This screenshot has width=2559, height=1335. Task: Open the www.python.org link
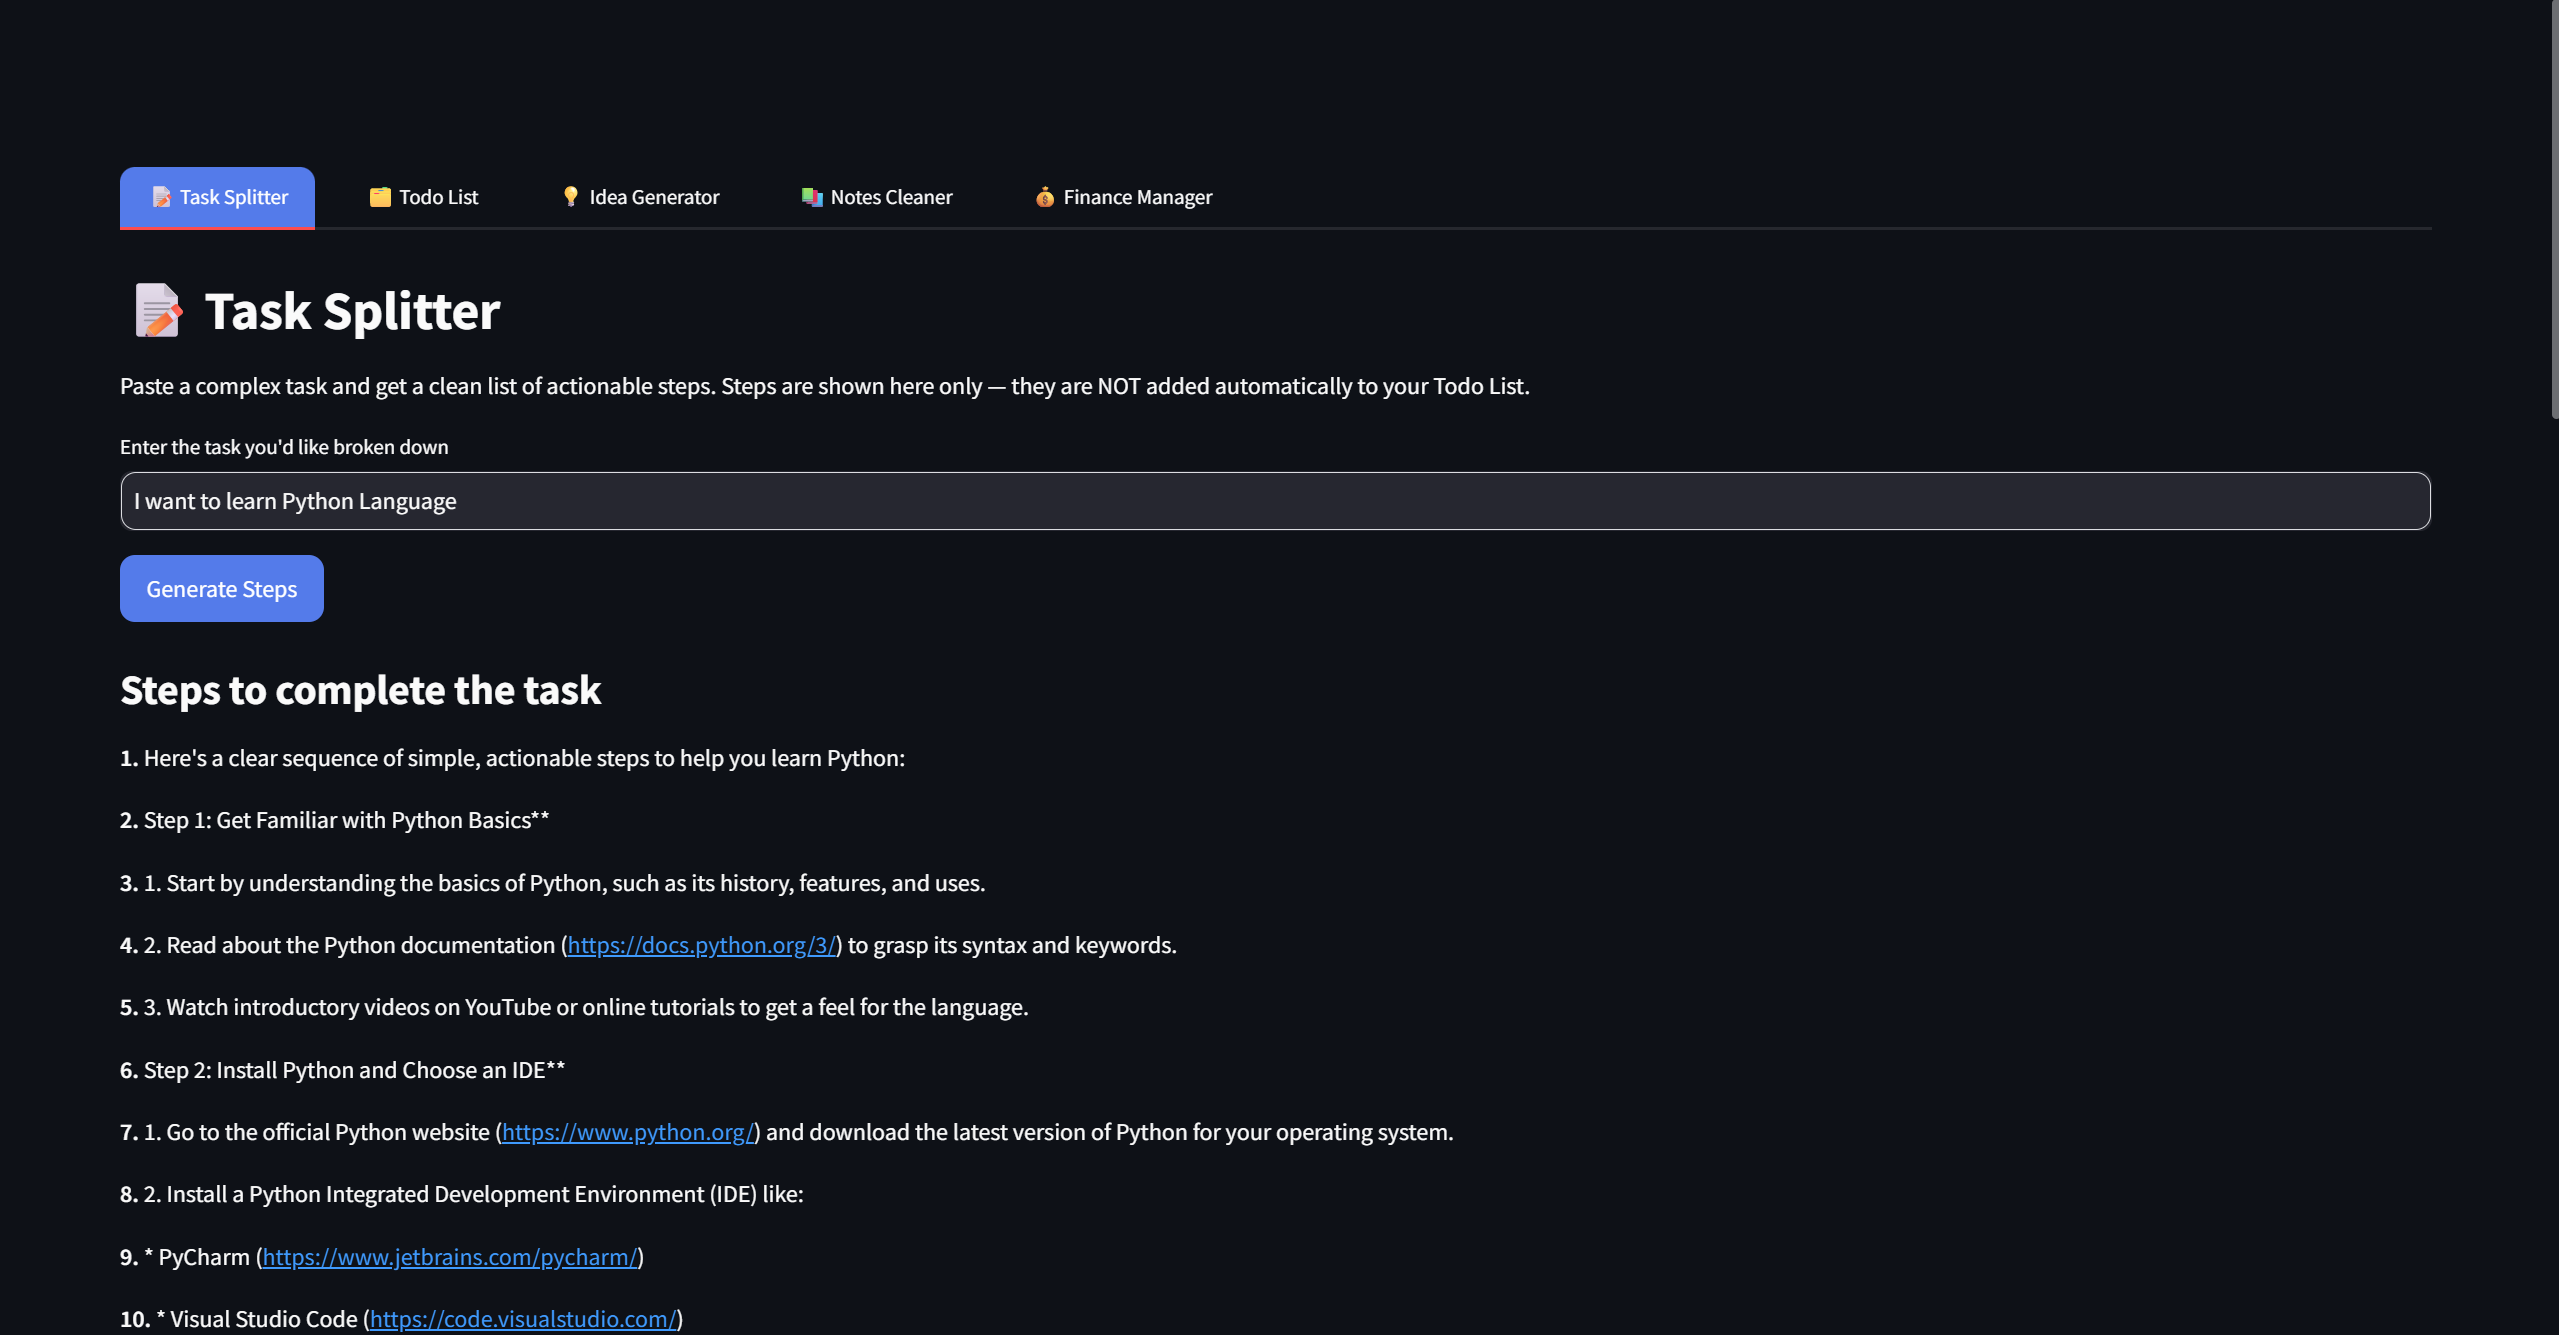627,1132
